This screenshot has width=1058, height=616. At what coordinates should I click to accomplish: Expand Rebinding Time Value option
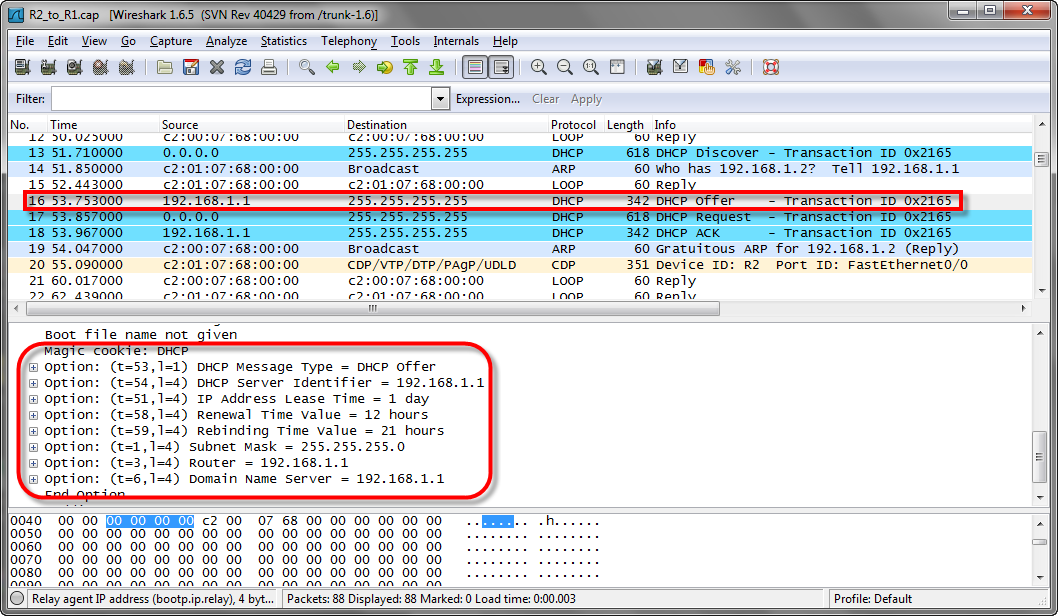33,431
